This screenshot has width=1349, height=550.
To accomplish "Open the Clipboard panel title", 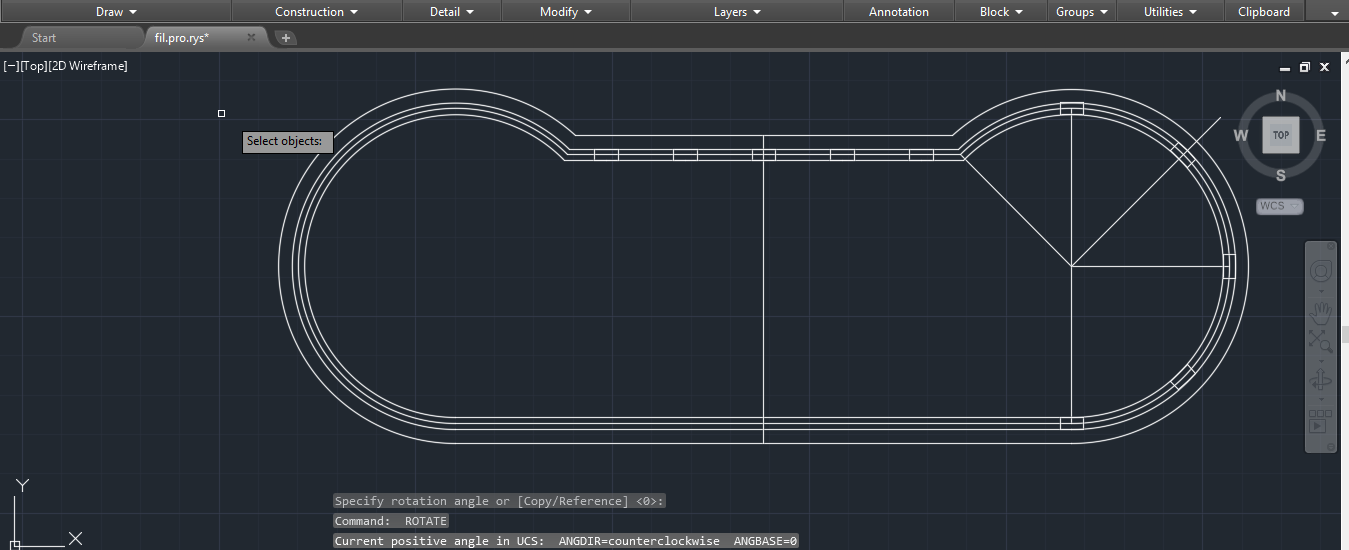I will coord(1264,12).
